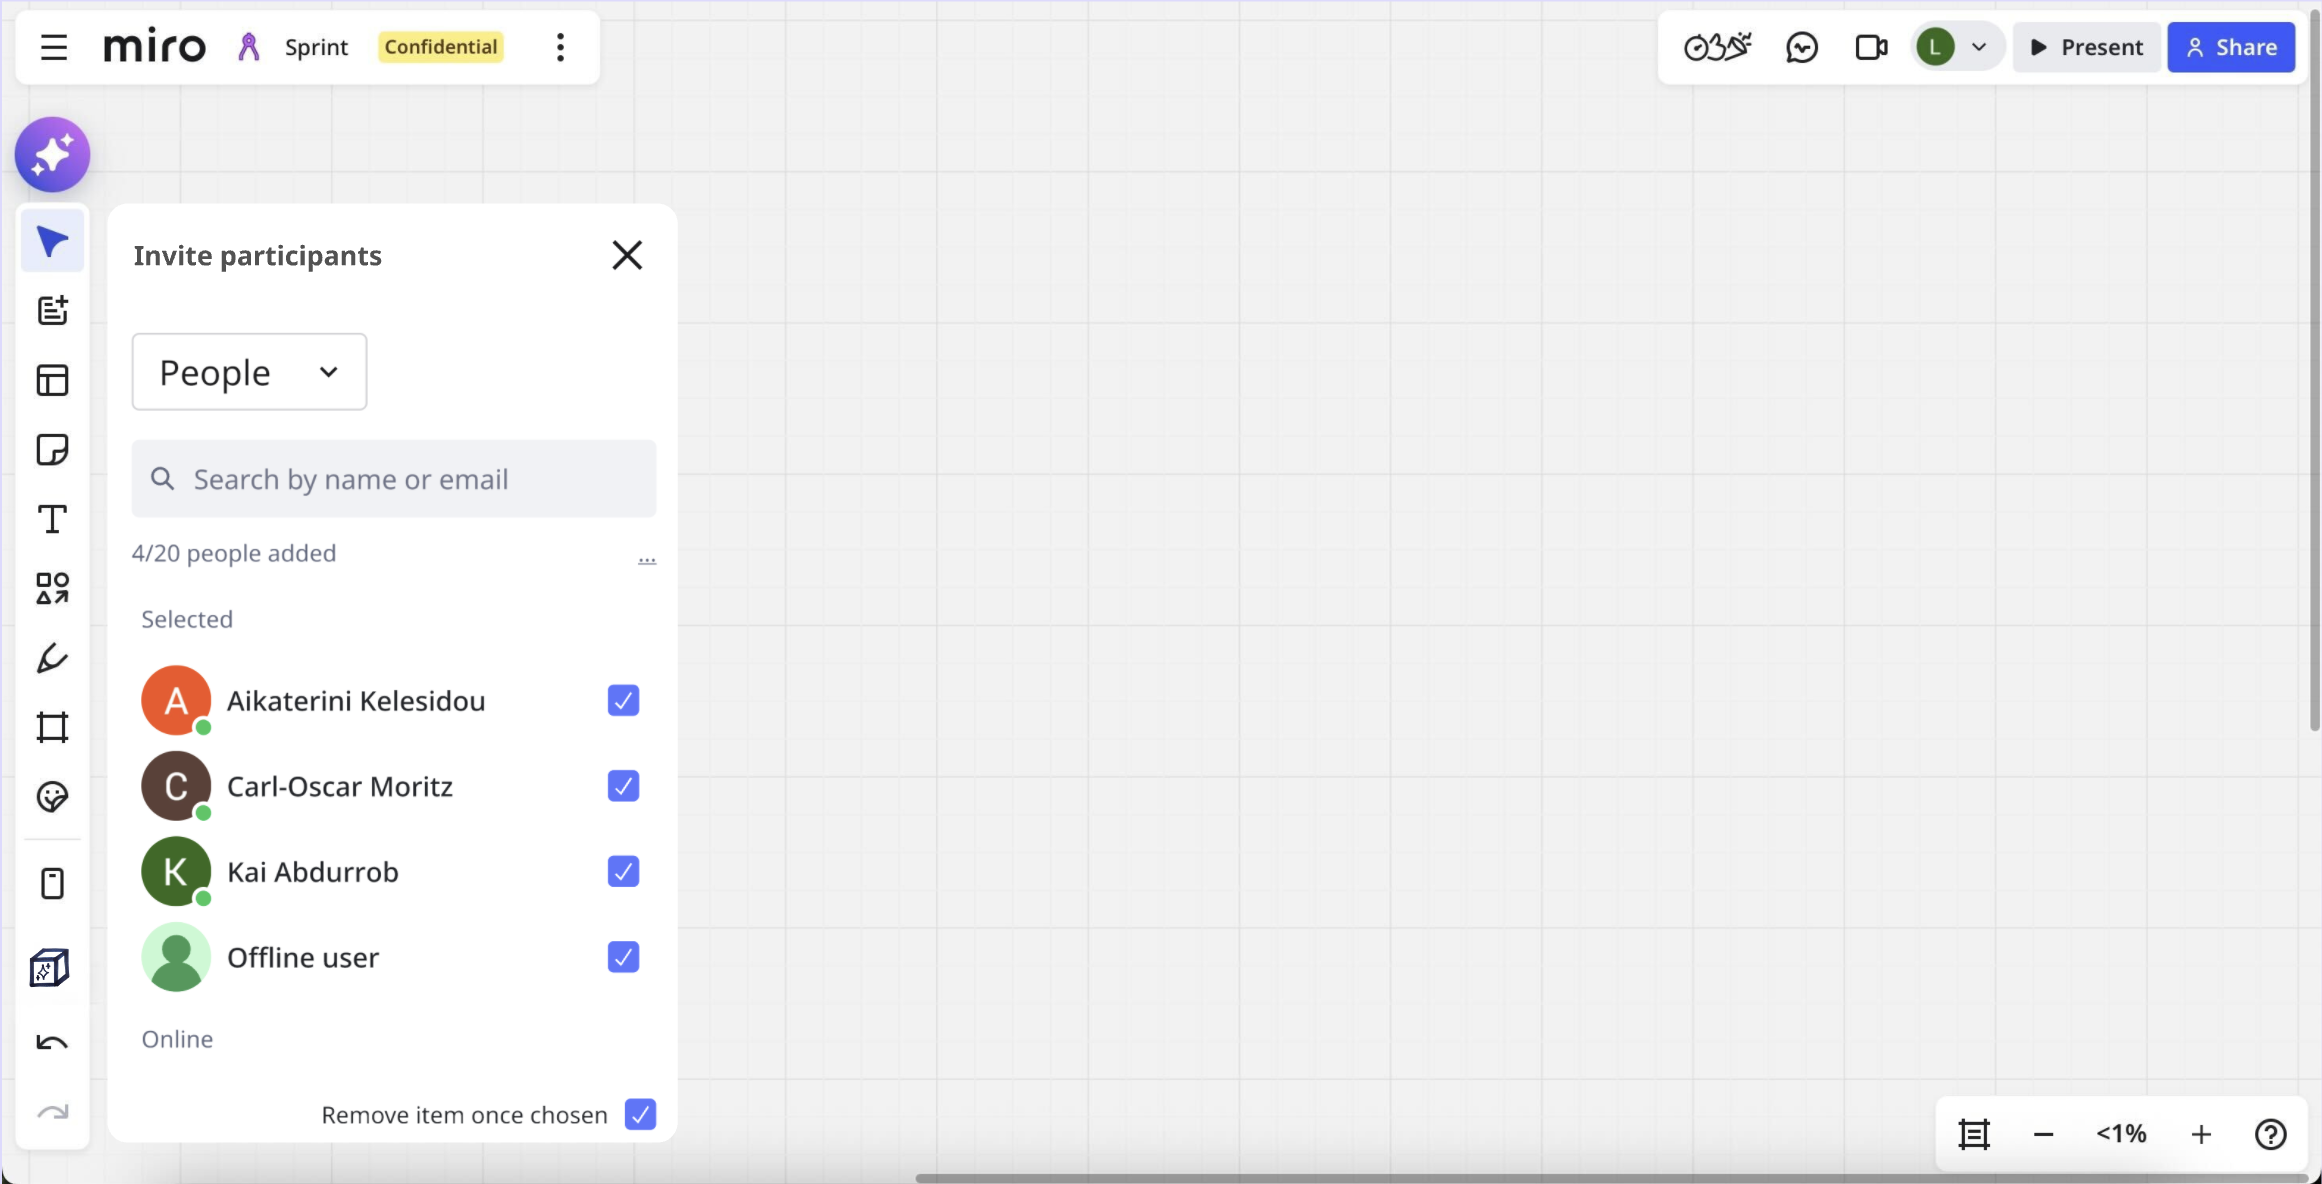
Task: Expand the People dropdown
Action: click(x=249, y=372)
